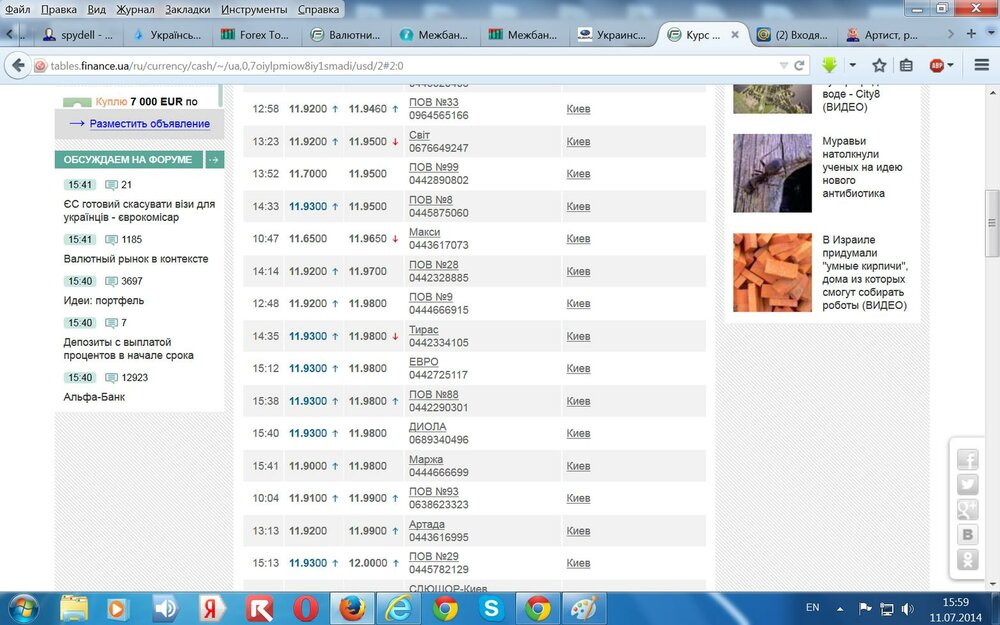
Task: Share via the VKontakte side icon
Action: [x=967, y=534]
